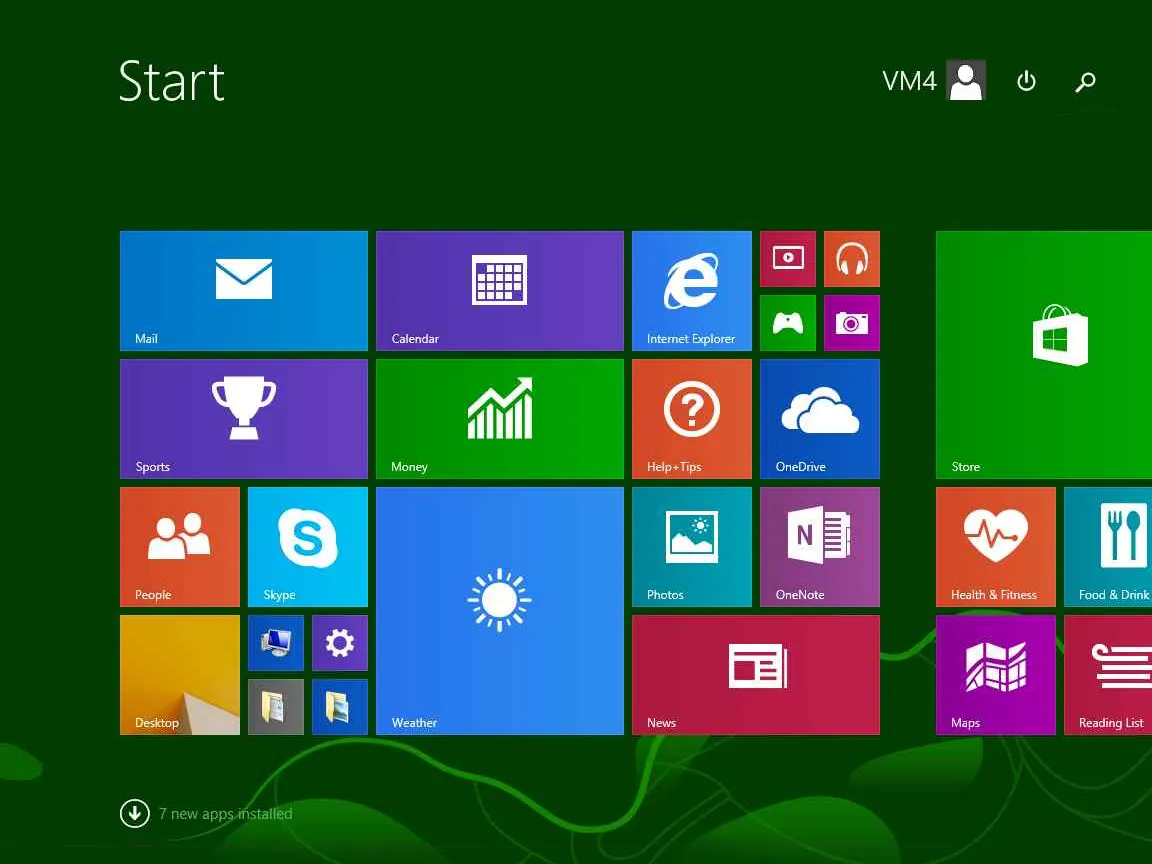The width and height of the screenshot is (1152, 864).
Task: Click the search magnifier button
Action: [x=1085, y=82]
